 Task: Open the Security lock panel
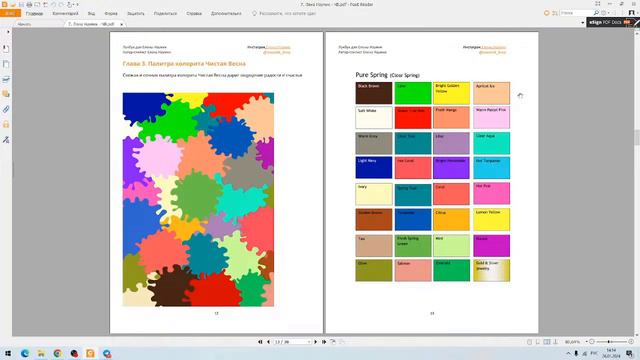tap(6, 124)
